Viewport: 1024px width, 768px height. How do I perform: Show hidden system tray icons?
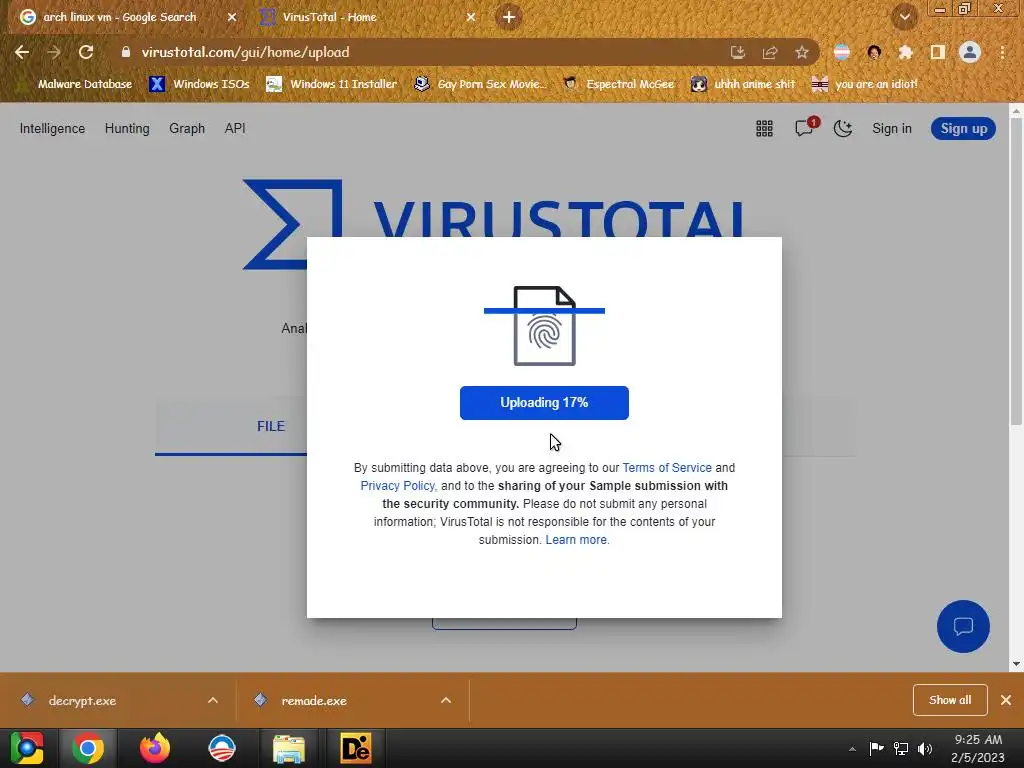click(852, 749)
